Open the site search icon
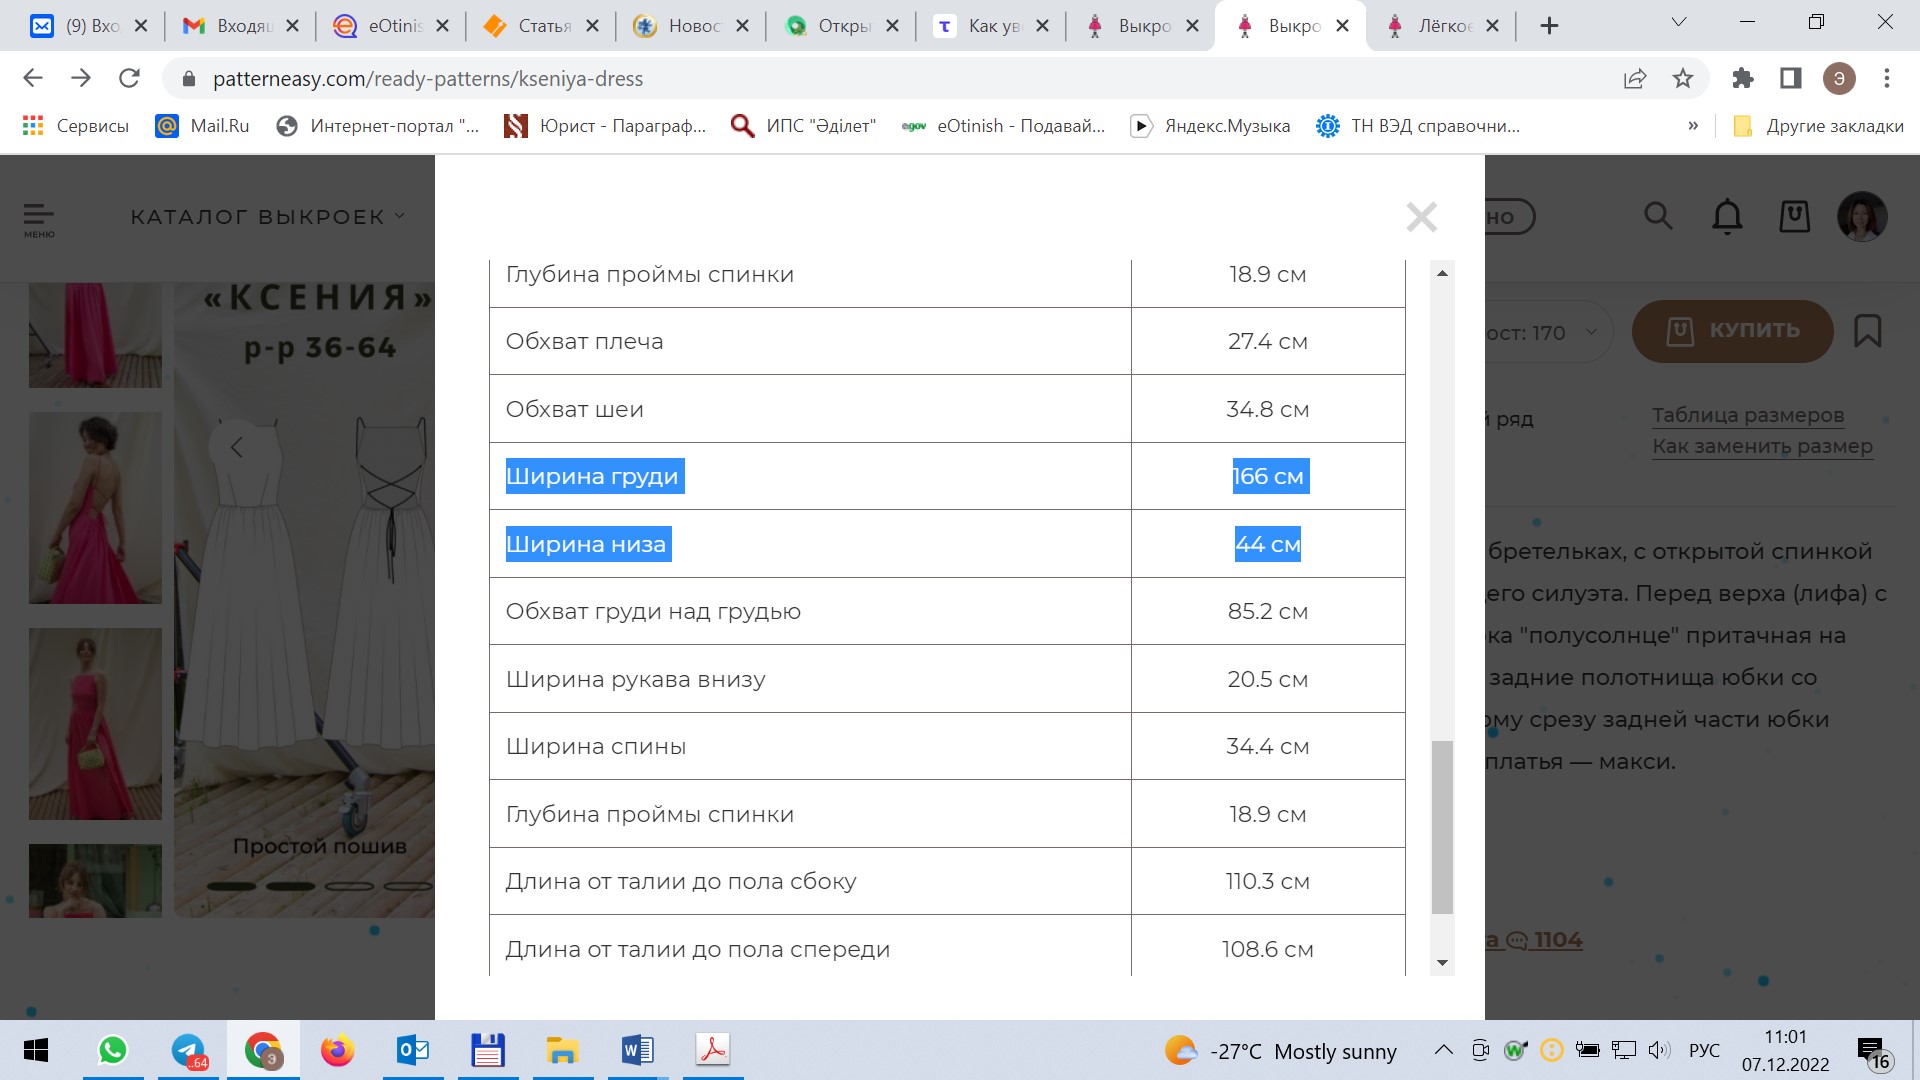This screenshot has height=1080, width=1920. (x=1658, y=216)
